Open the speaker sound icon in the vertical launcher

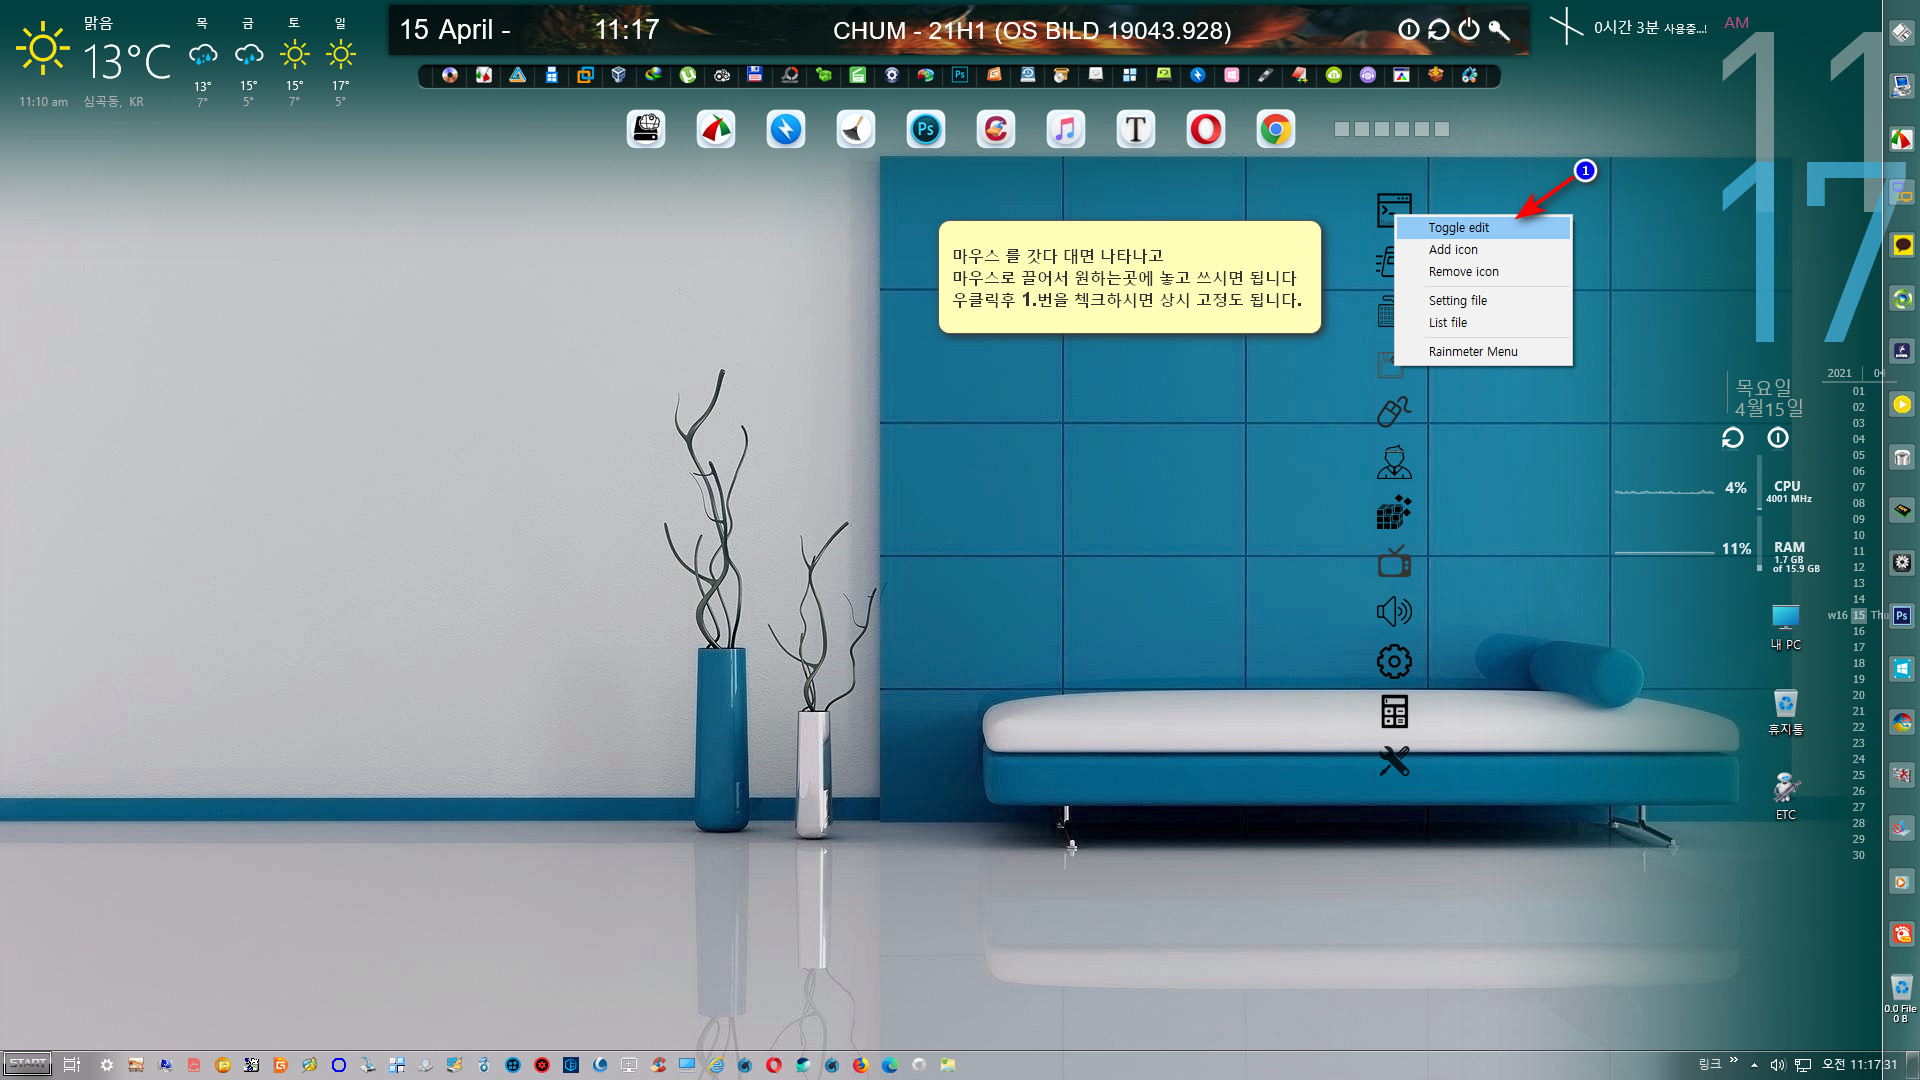[x=1394, y=612]
